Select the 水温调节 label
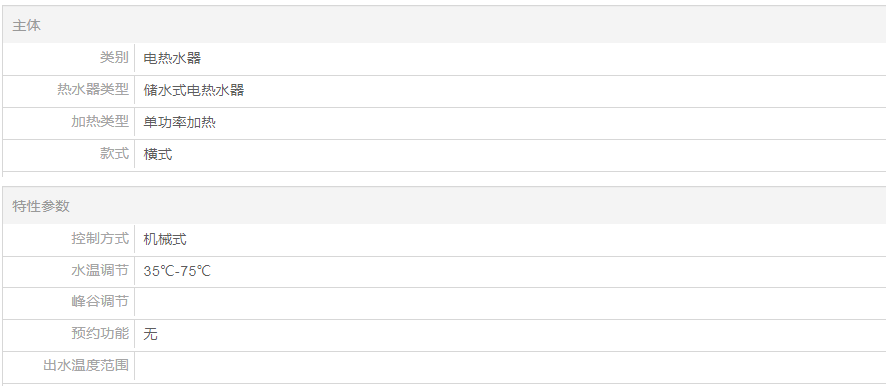The image size is (890, 386). (100, 270)
